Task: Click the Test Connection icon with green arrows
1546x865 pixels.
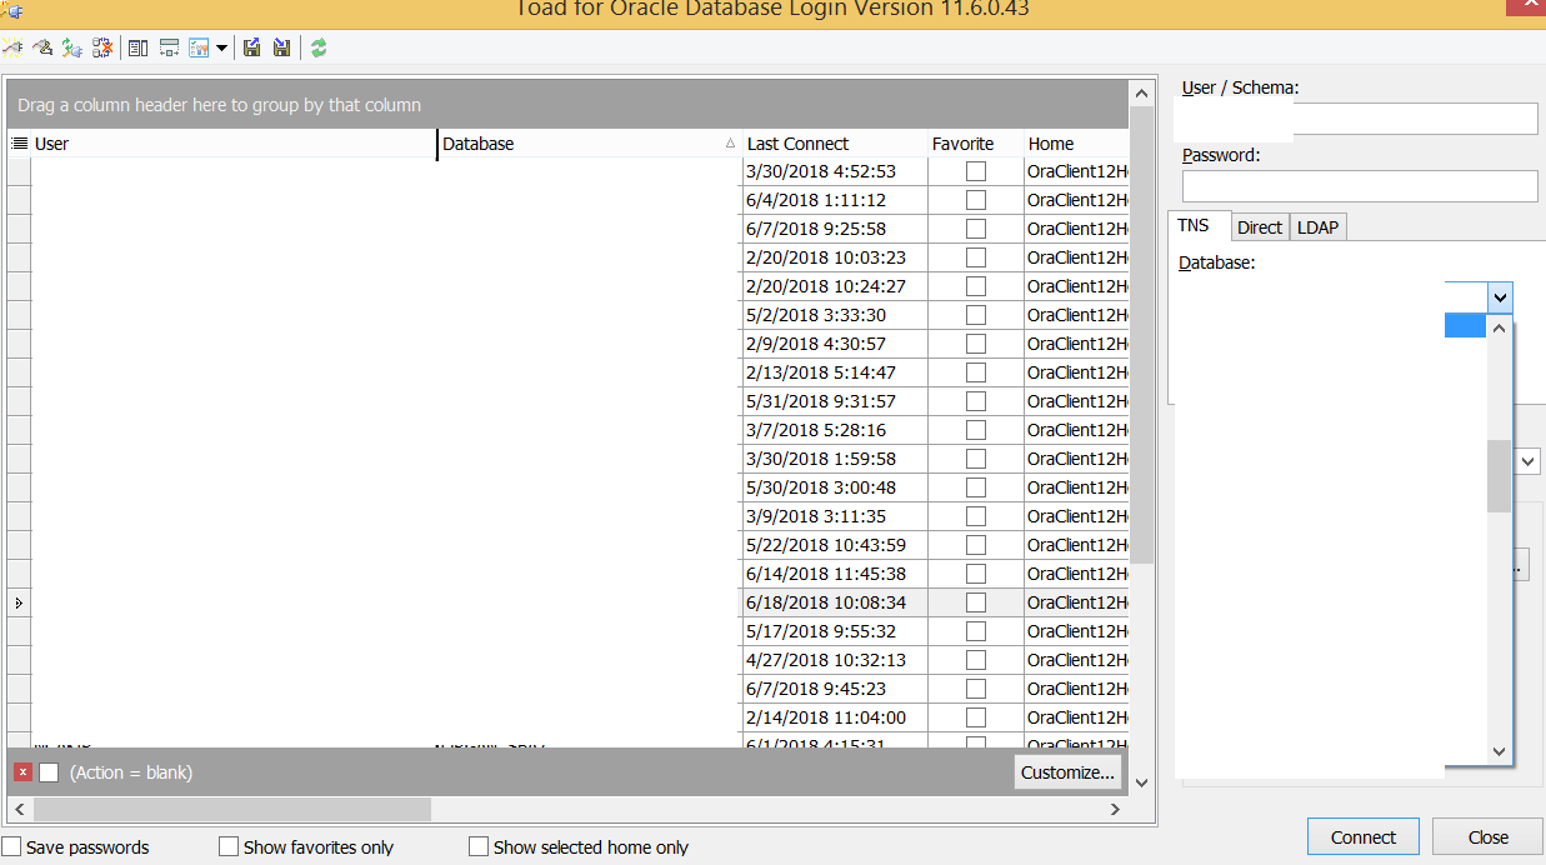Action: (x=72, y=47)
